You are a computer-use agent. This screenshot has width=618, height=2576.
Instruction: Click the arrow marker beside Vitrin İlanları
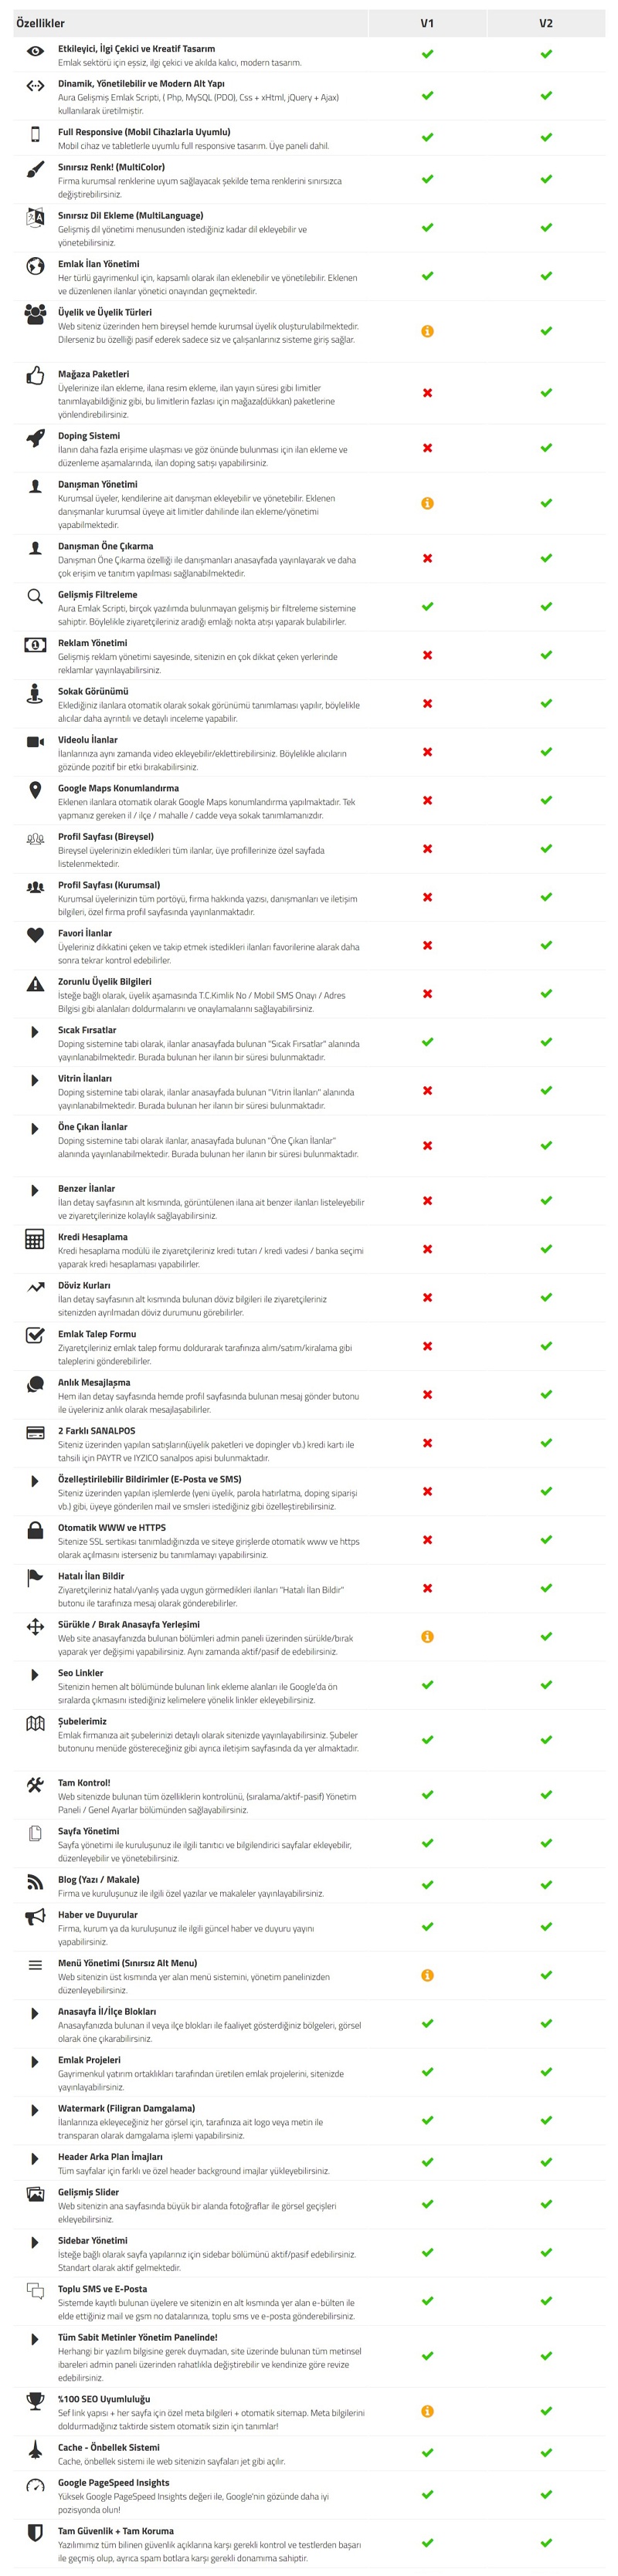click(35, 1080)
